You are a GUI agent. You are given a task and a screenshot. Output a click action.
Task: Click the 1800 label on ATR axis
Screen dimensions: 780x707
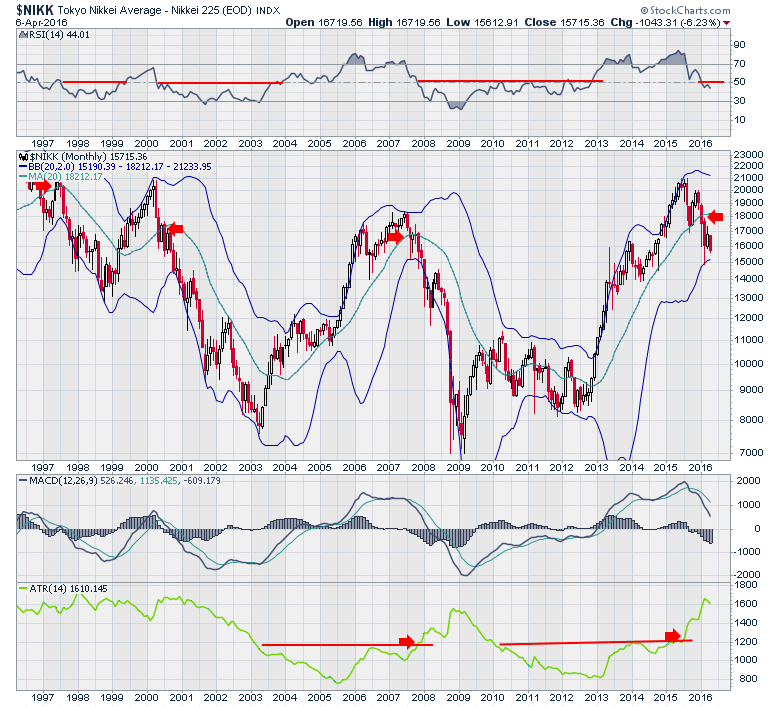(x=745, y=585)
